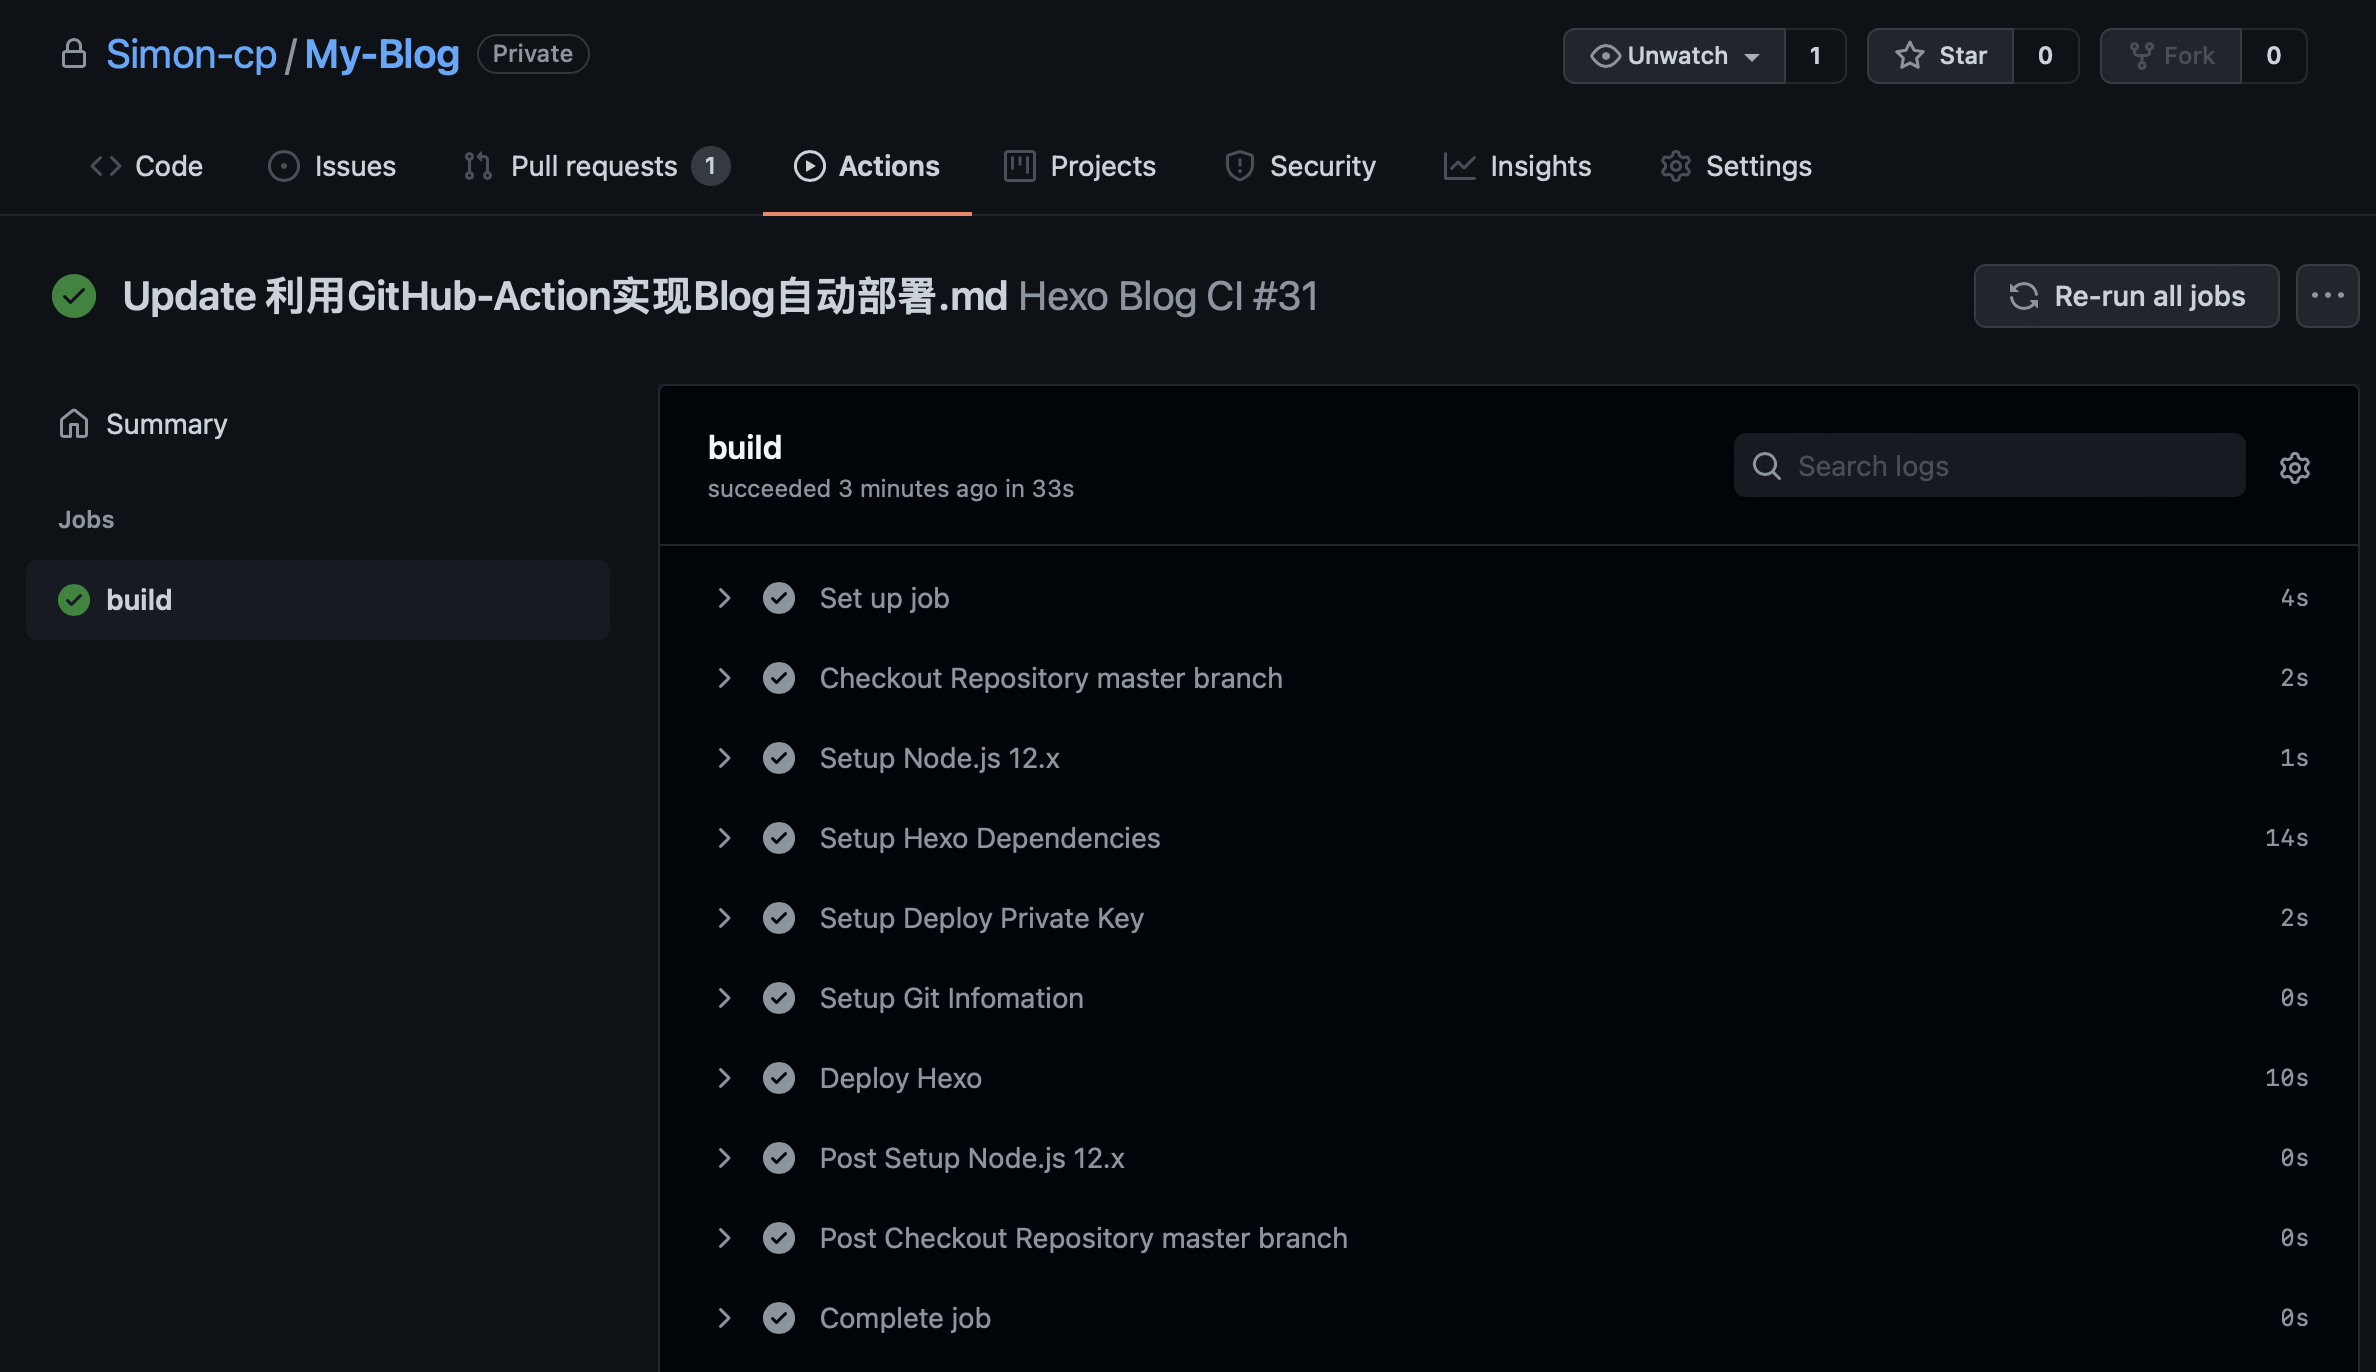This screenshot has height=1372, width=2376.
Task: Expand the Setup Git Infomation step
Action: 724,998
